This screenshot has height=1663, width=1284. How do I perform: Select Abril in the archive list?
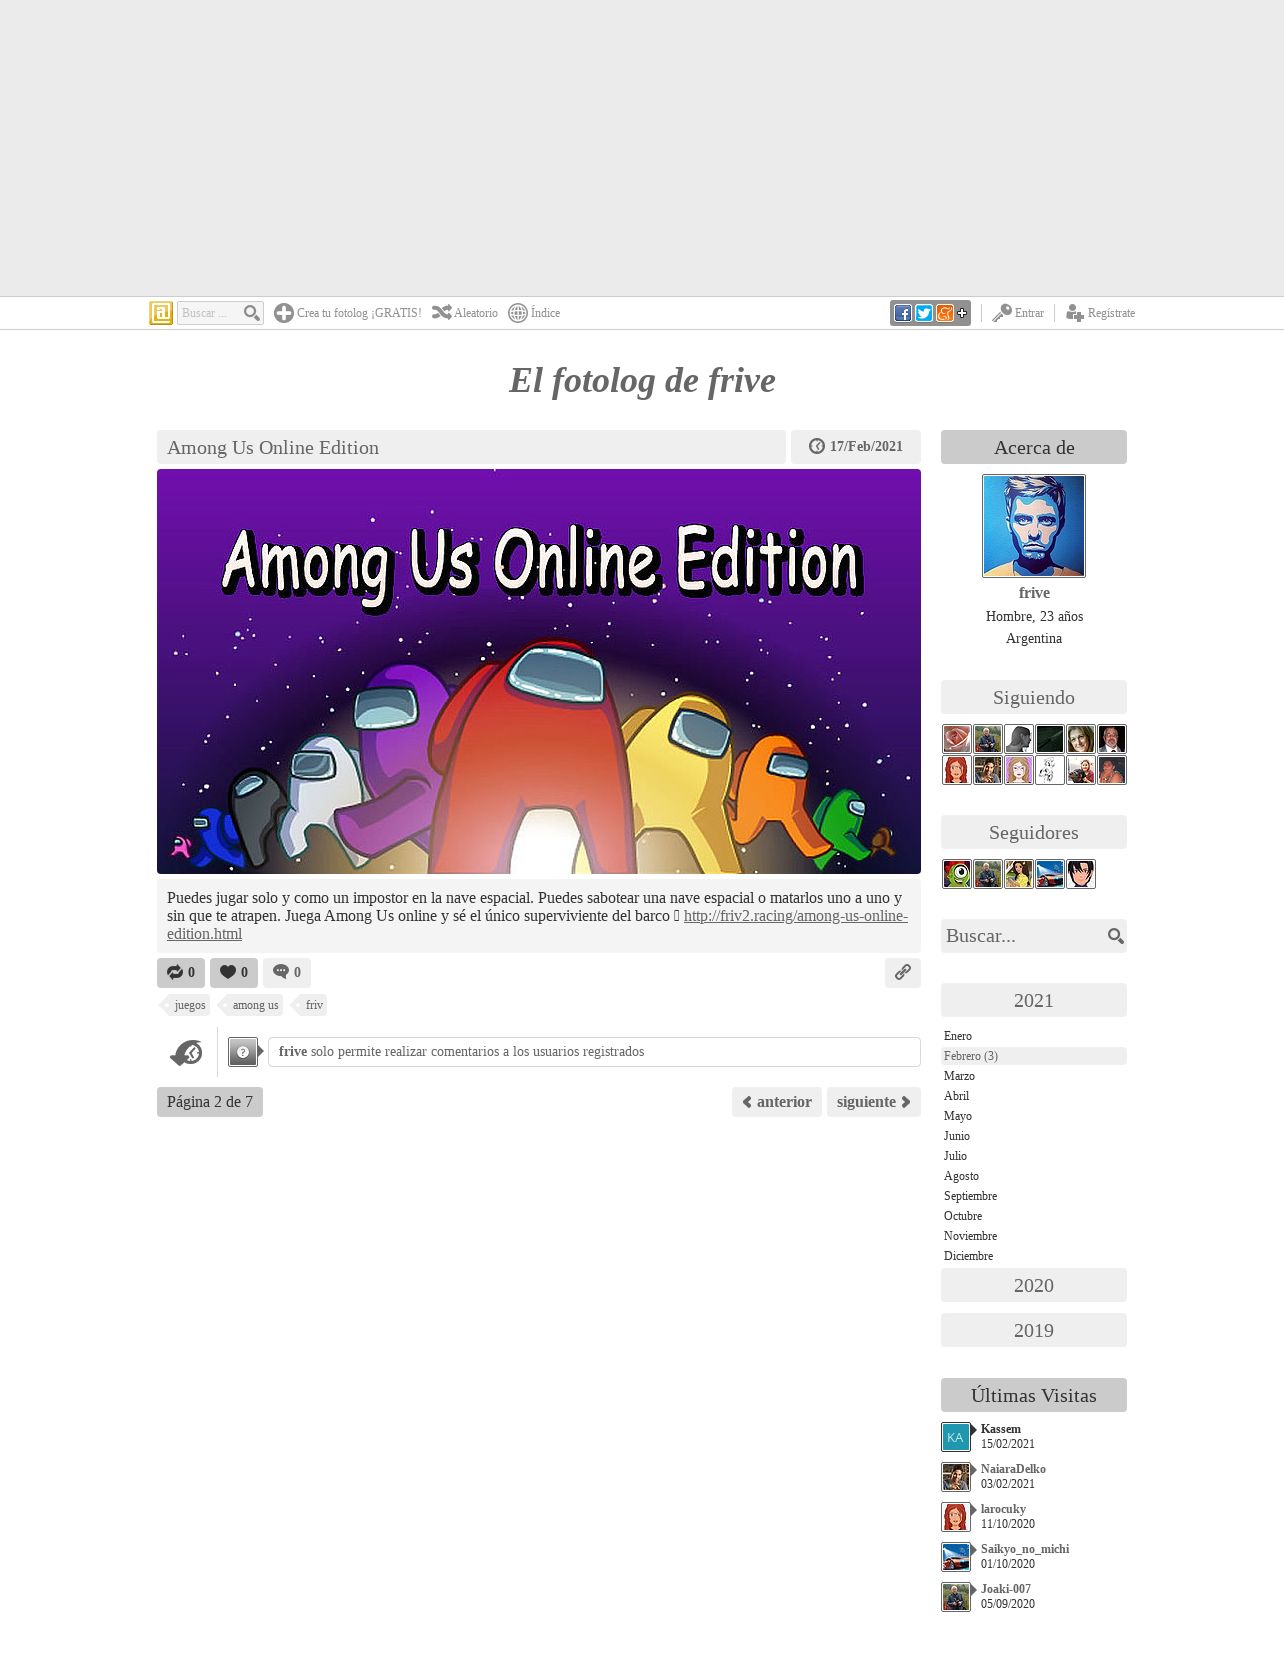pyautogui.click(x=956, y=1096)
